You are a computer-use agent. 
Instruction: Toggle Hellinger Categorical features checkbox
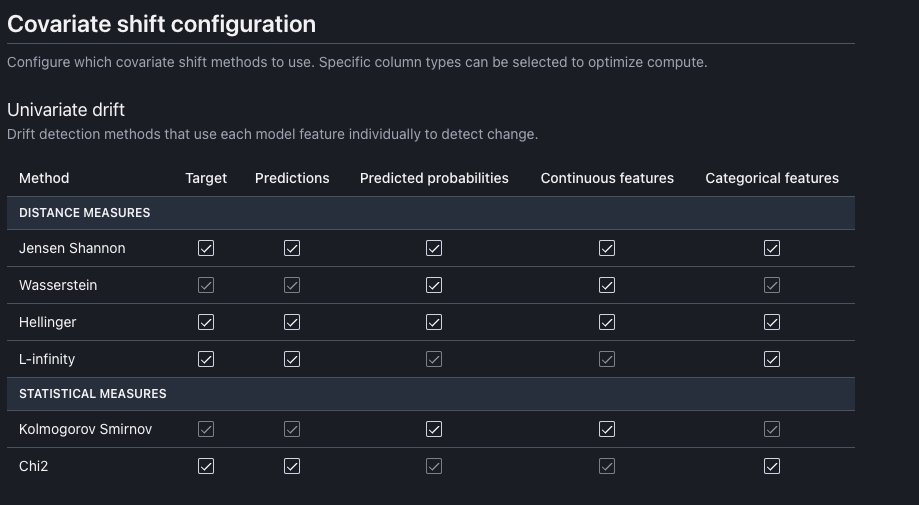pyautogui.click(x=772, y=322)
